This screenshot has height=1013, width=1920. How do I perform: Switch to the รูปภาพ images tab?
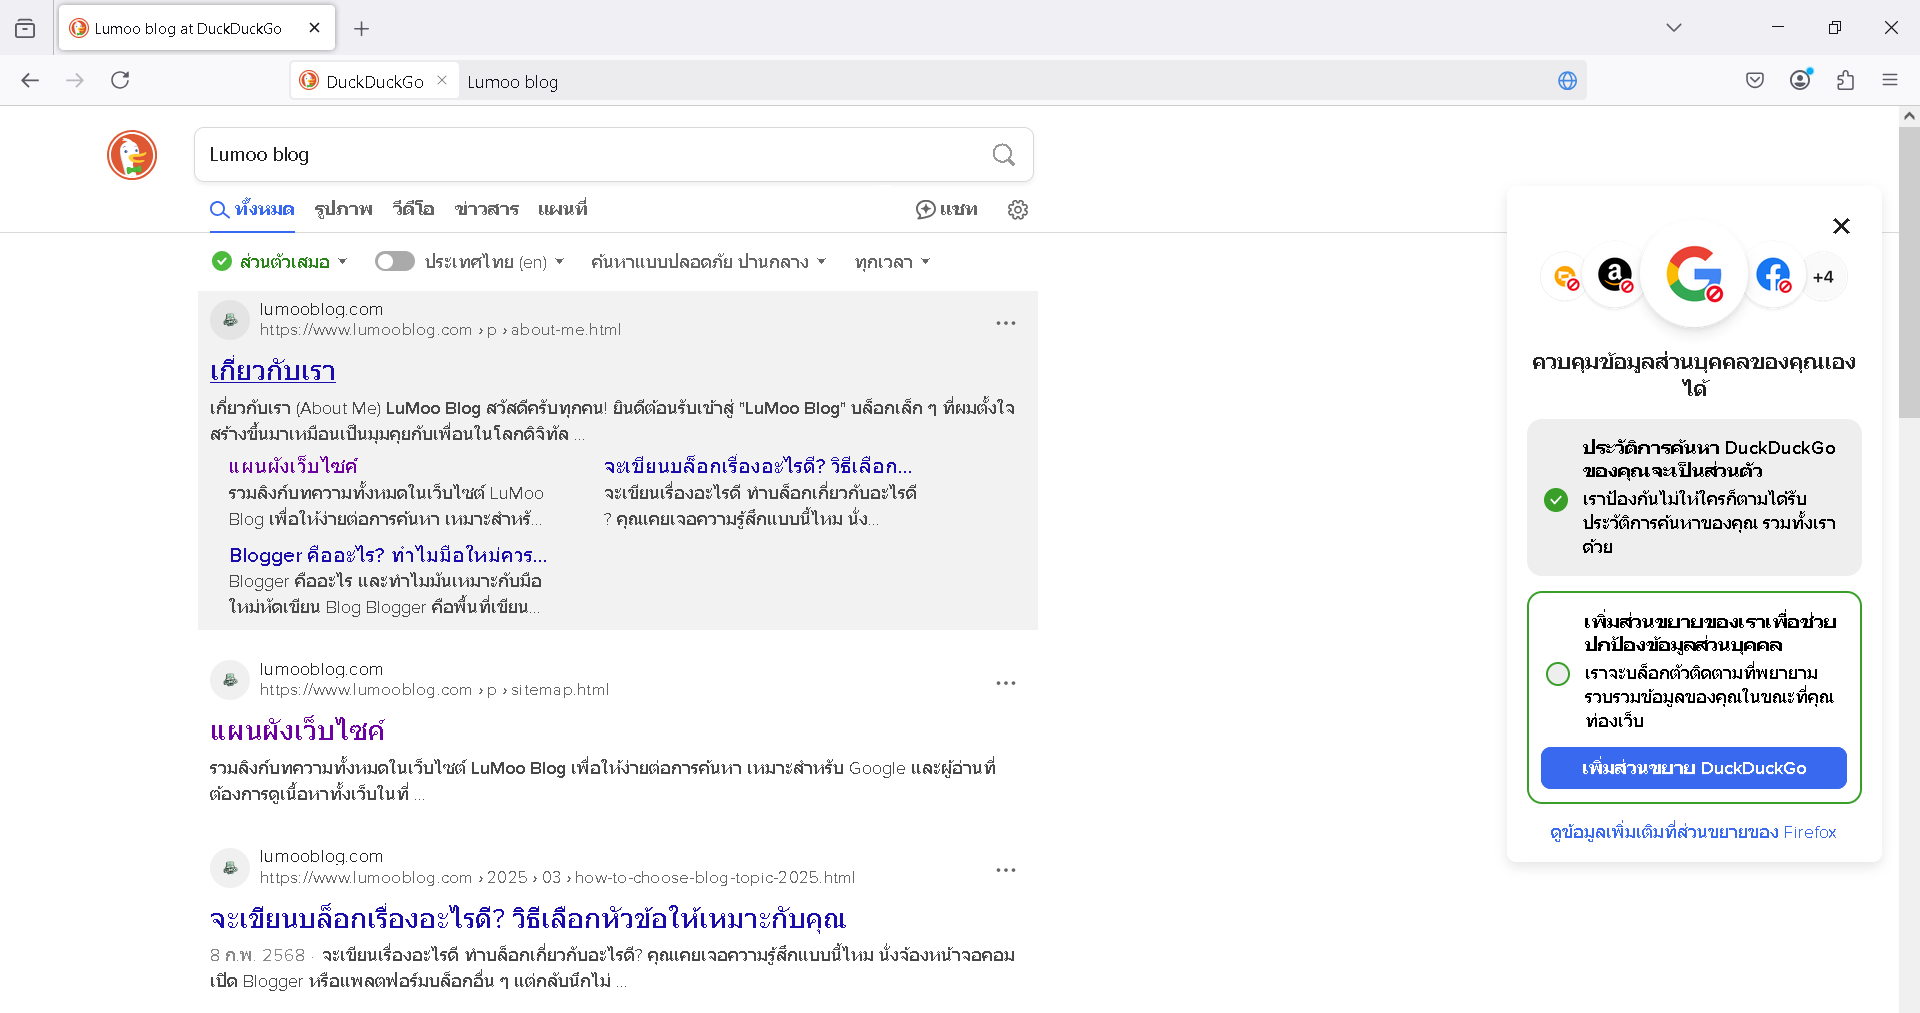(x=343, y=209)
